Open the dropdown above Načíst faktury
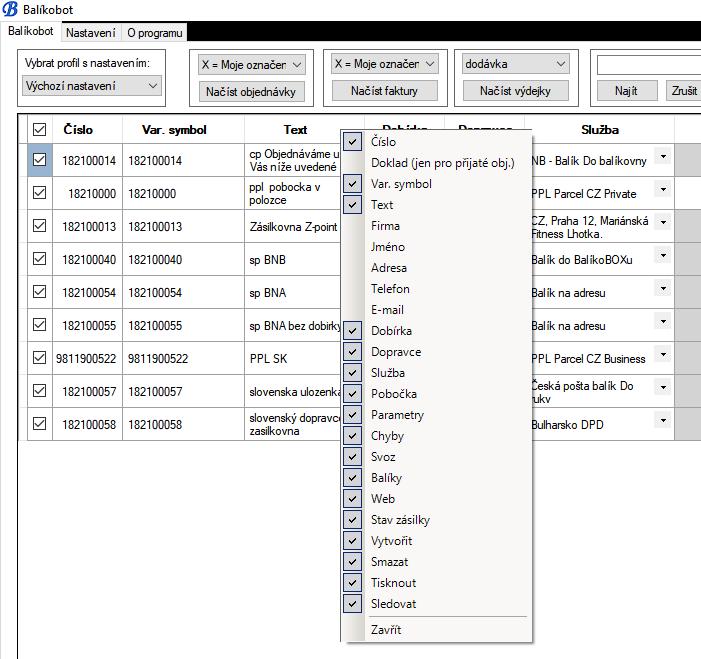 click(384, 64)
